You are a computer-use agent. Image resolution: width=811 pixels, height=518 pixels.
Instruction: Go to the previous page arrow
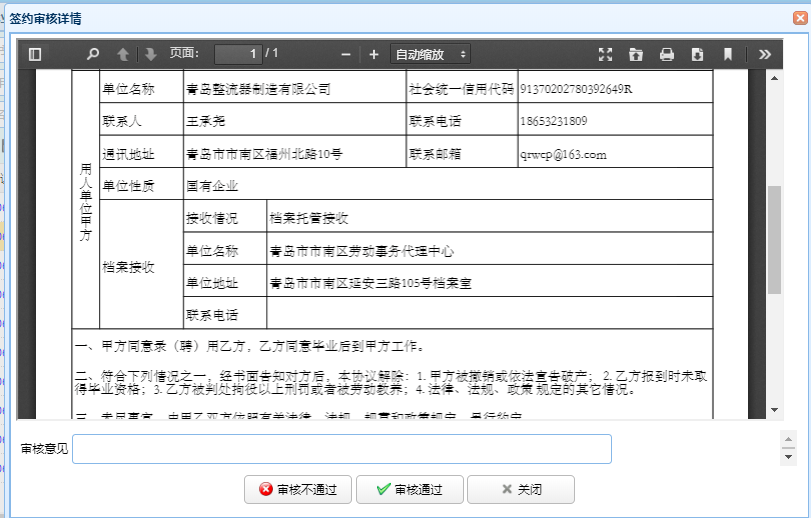pos(123,54)
